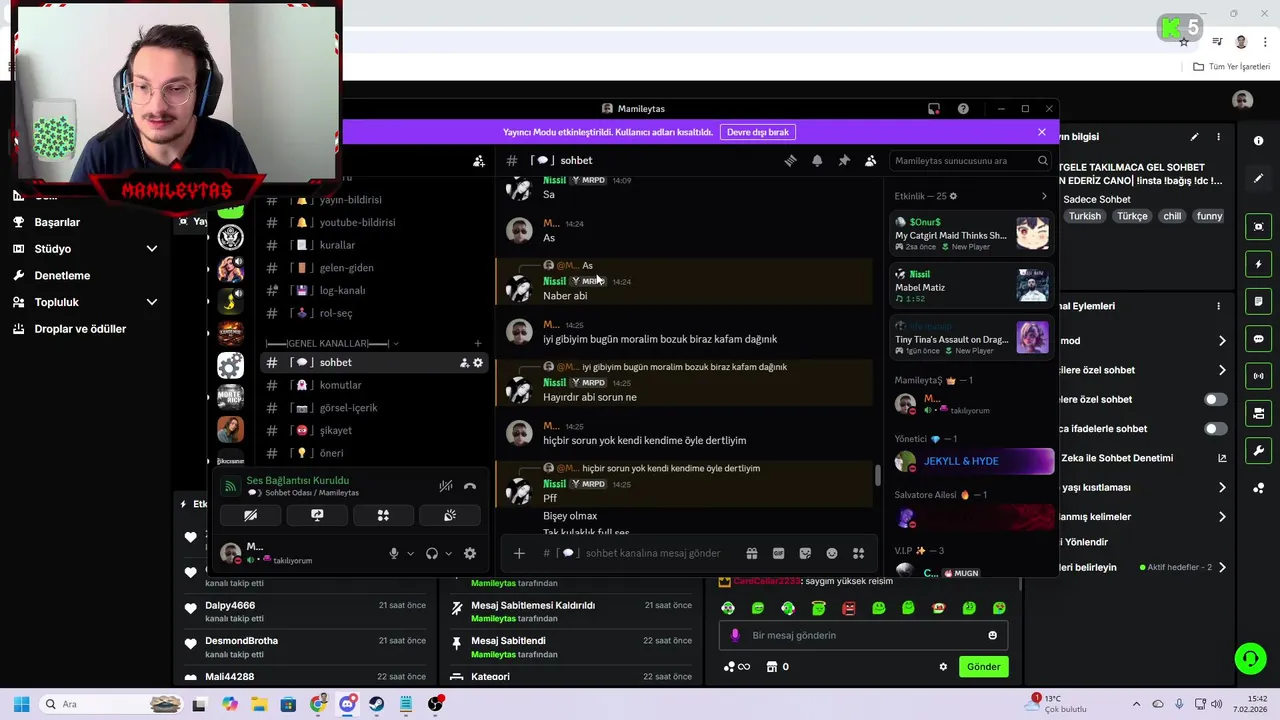Image resolution: width=1280 pixels, height=720 pixels.
Task: Start an activity in the voice panel
Action: 383,515
